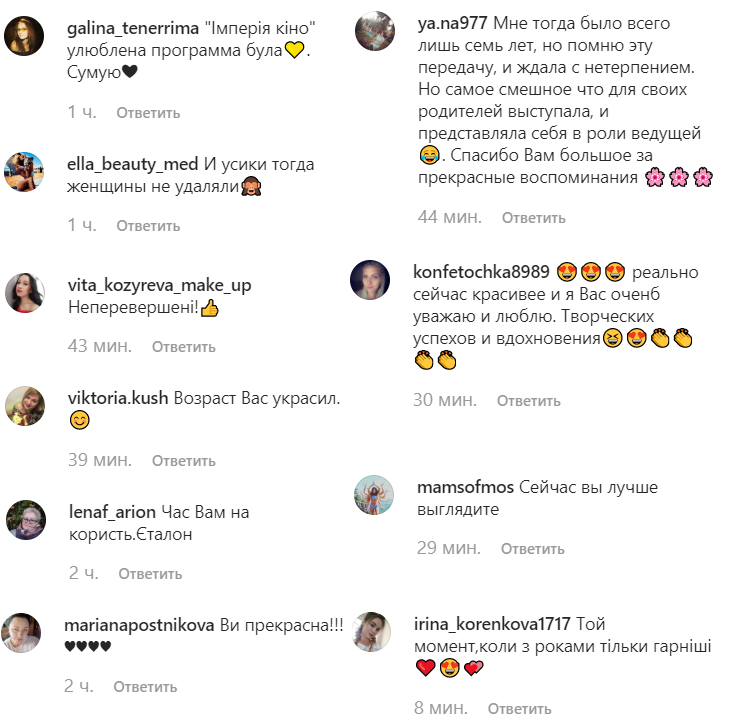Click mamsofmos profile avatar
The image size is (737, 728).
point(374,495)
